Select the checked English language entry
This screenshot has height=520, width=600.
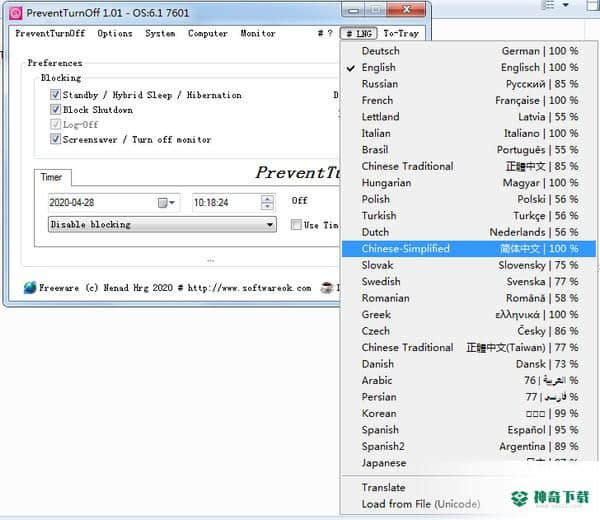468,67
